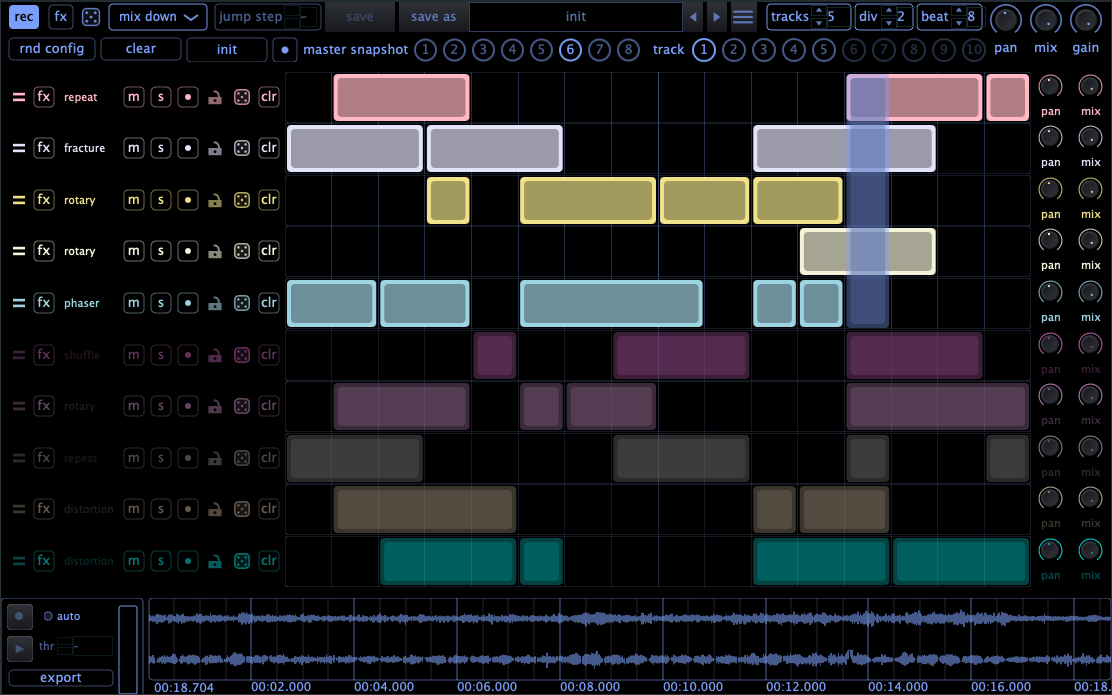This screenshot has width=1112, height=695.
Task: Click the export button
Action: tap(61, 678)
